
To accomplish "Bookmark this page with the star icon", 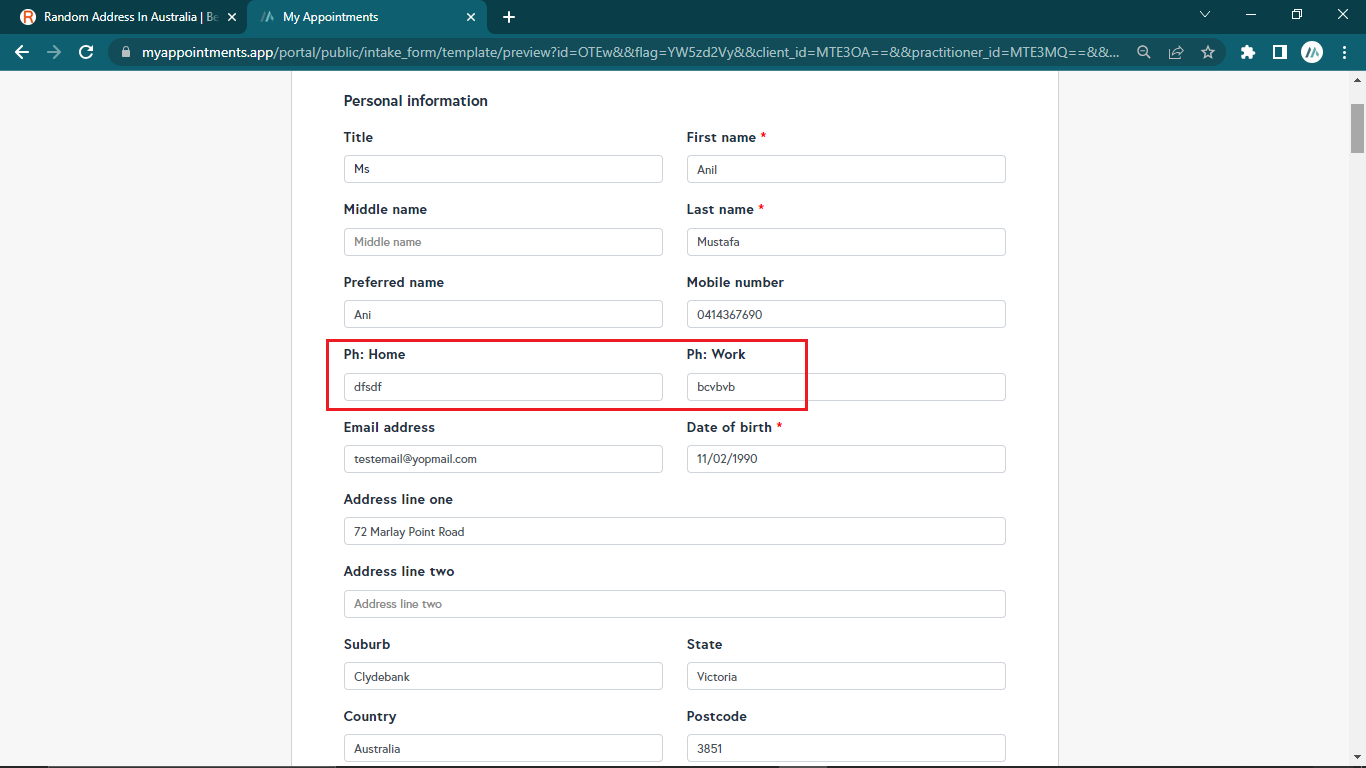I will pyautogui.click(x=1208, y=52).
